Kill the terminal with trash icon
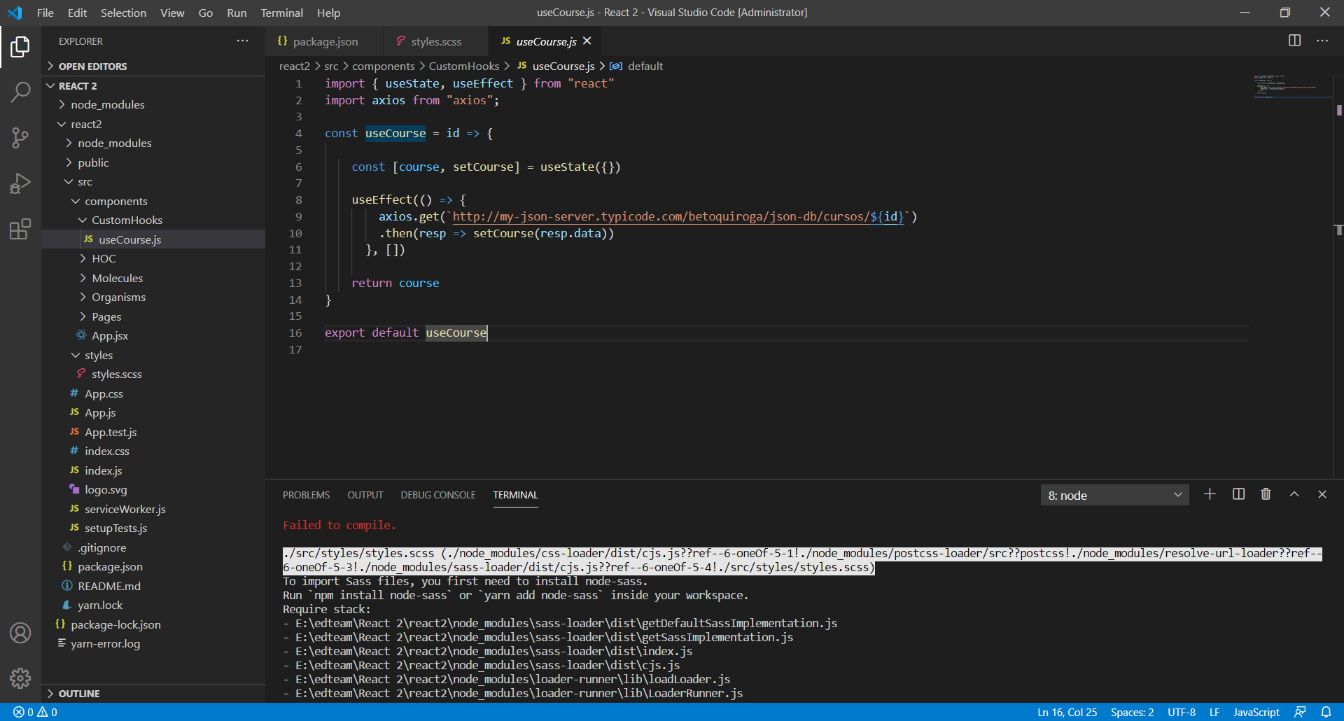This screenshot has height=721, width=1344. pos(1266,494)
